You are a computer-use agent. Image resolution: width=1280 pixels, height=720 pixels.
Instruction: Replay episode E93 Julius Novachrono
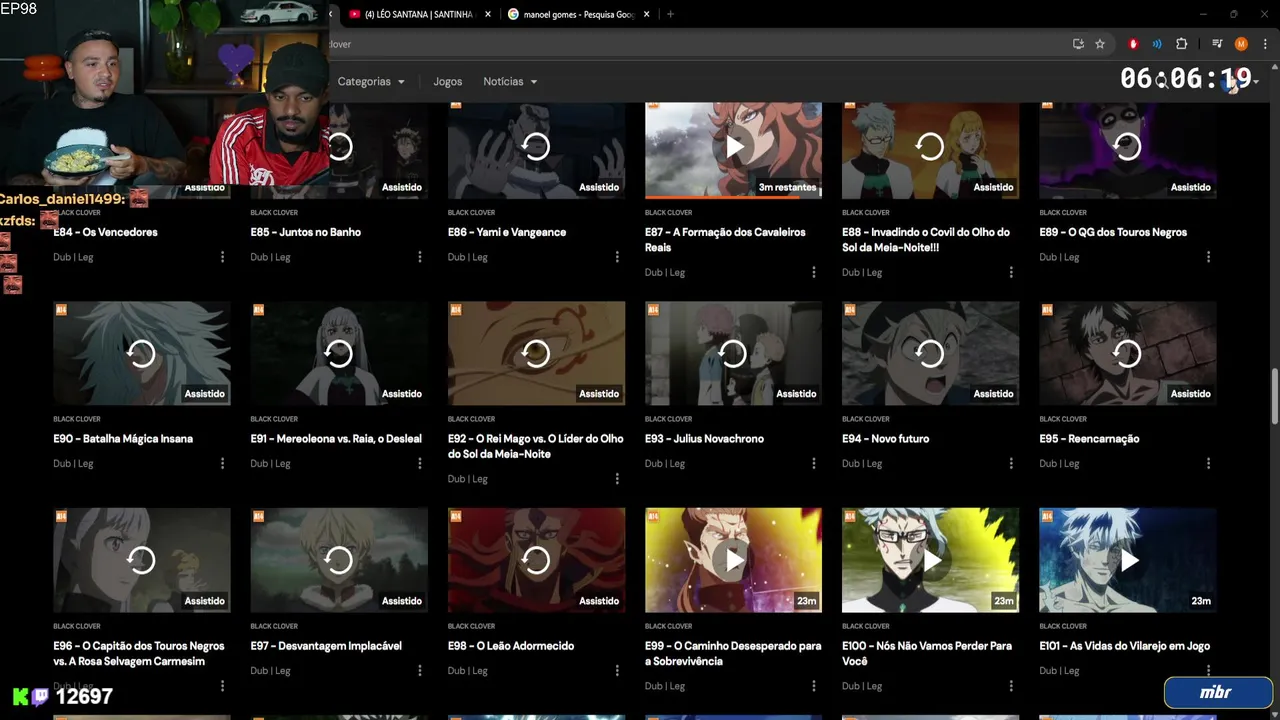(733, 354)
